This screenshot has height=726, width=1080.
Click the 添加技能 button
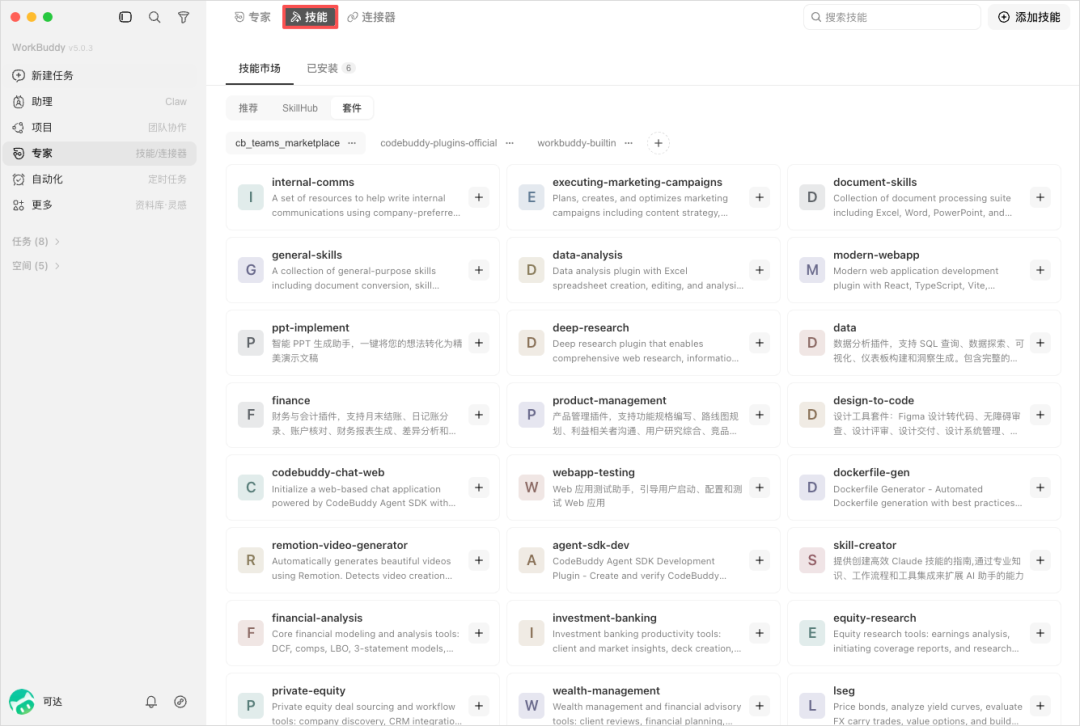tap(1029, 17)
